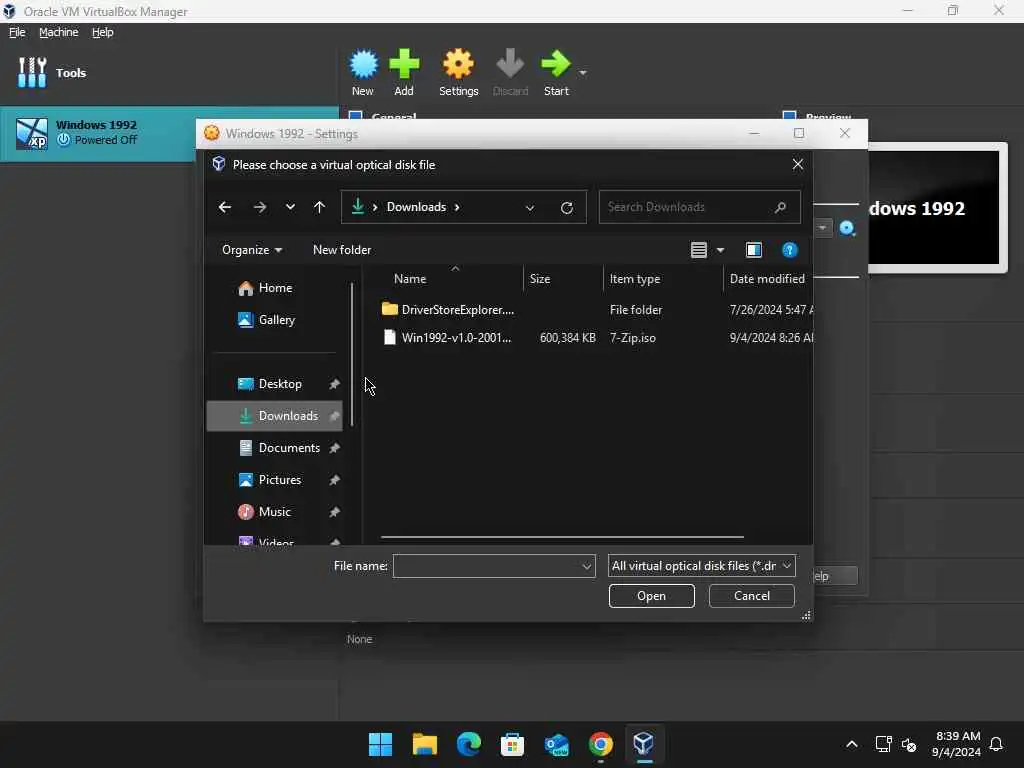The width and height of the screenshot is (1024, 768).
Task: Open File Explorer from taskbar
Action: pos(424,744)
